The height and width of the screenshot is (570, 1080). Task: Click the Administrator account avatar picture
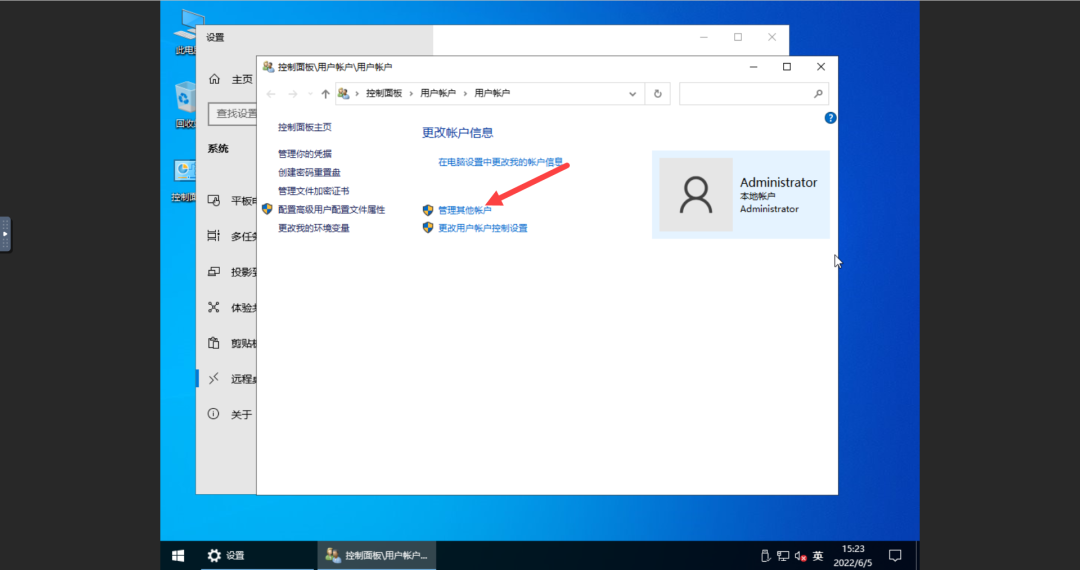696,195
